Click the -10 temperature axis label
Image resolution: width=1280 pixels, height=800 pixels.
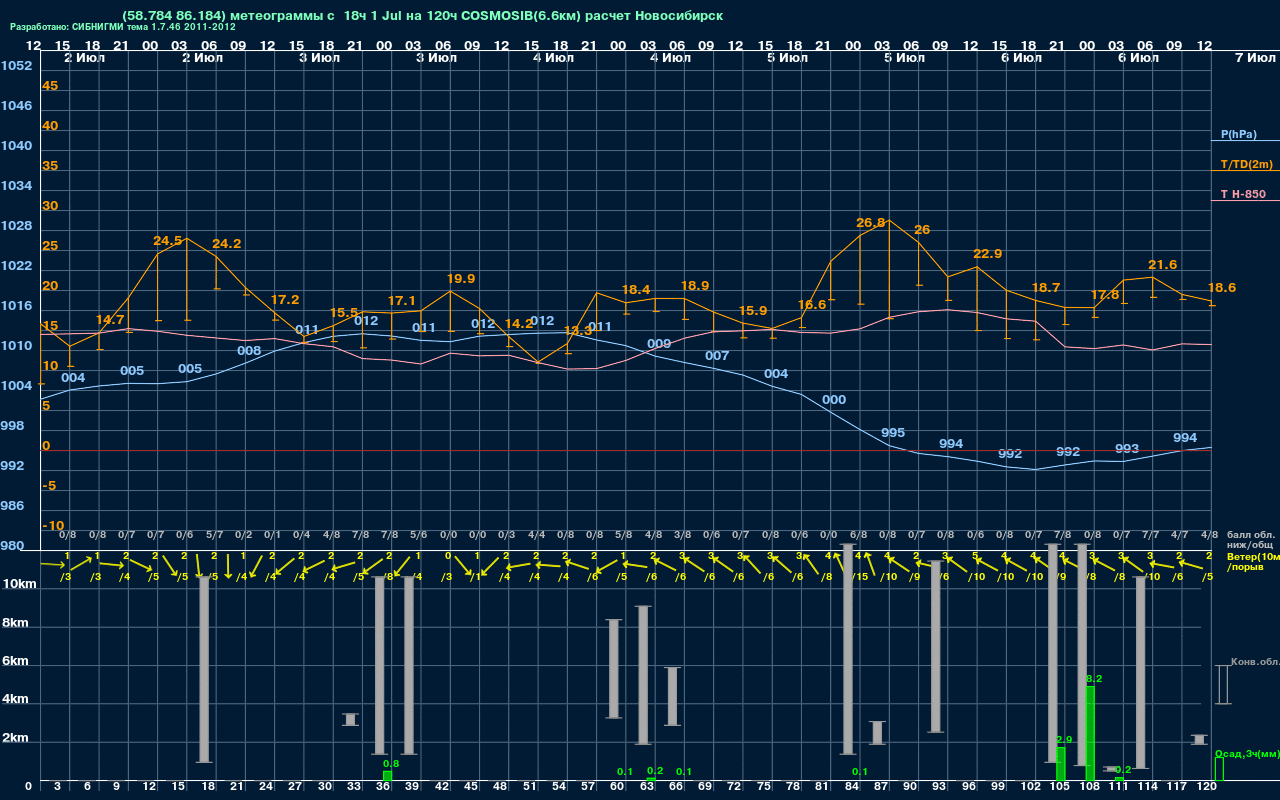point(53,526)
